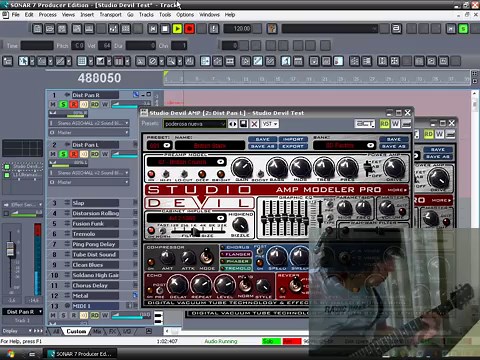Open the Tracks menu
480x360 pixels.
tap(146, 15)
